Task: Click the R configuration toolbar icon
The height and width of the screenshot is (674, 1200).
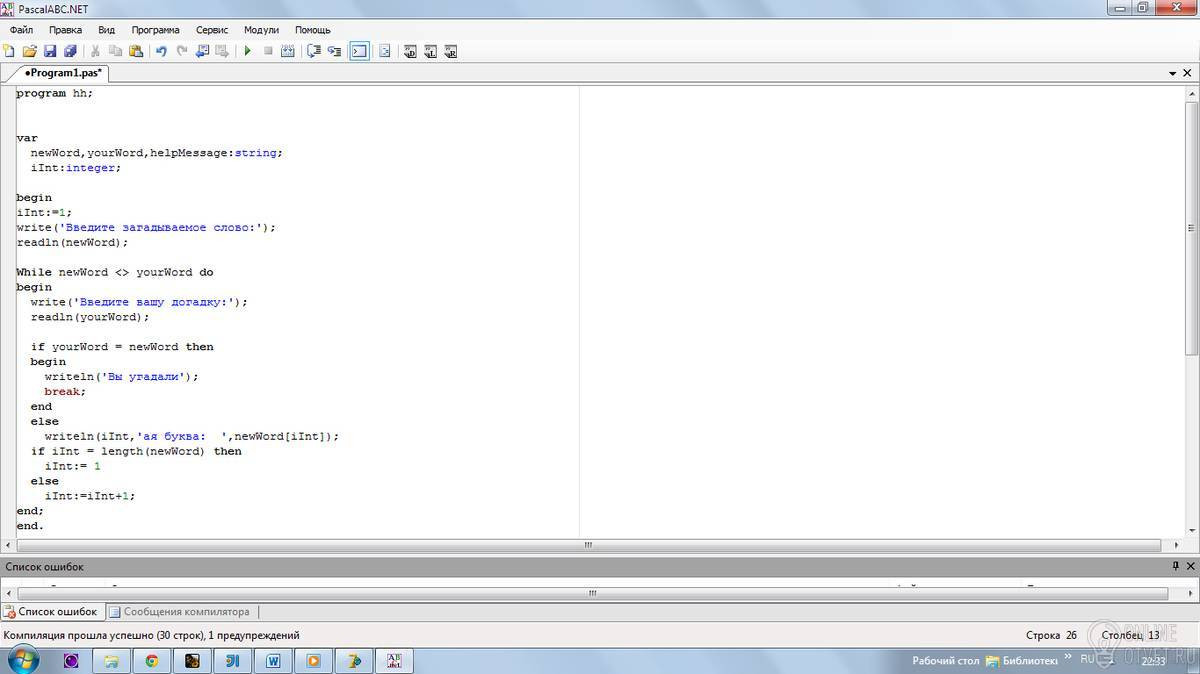Action: pos(451,51)
